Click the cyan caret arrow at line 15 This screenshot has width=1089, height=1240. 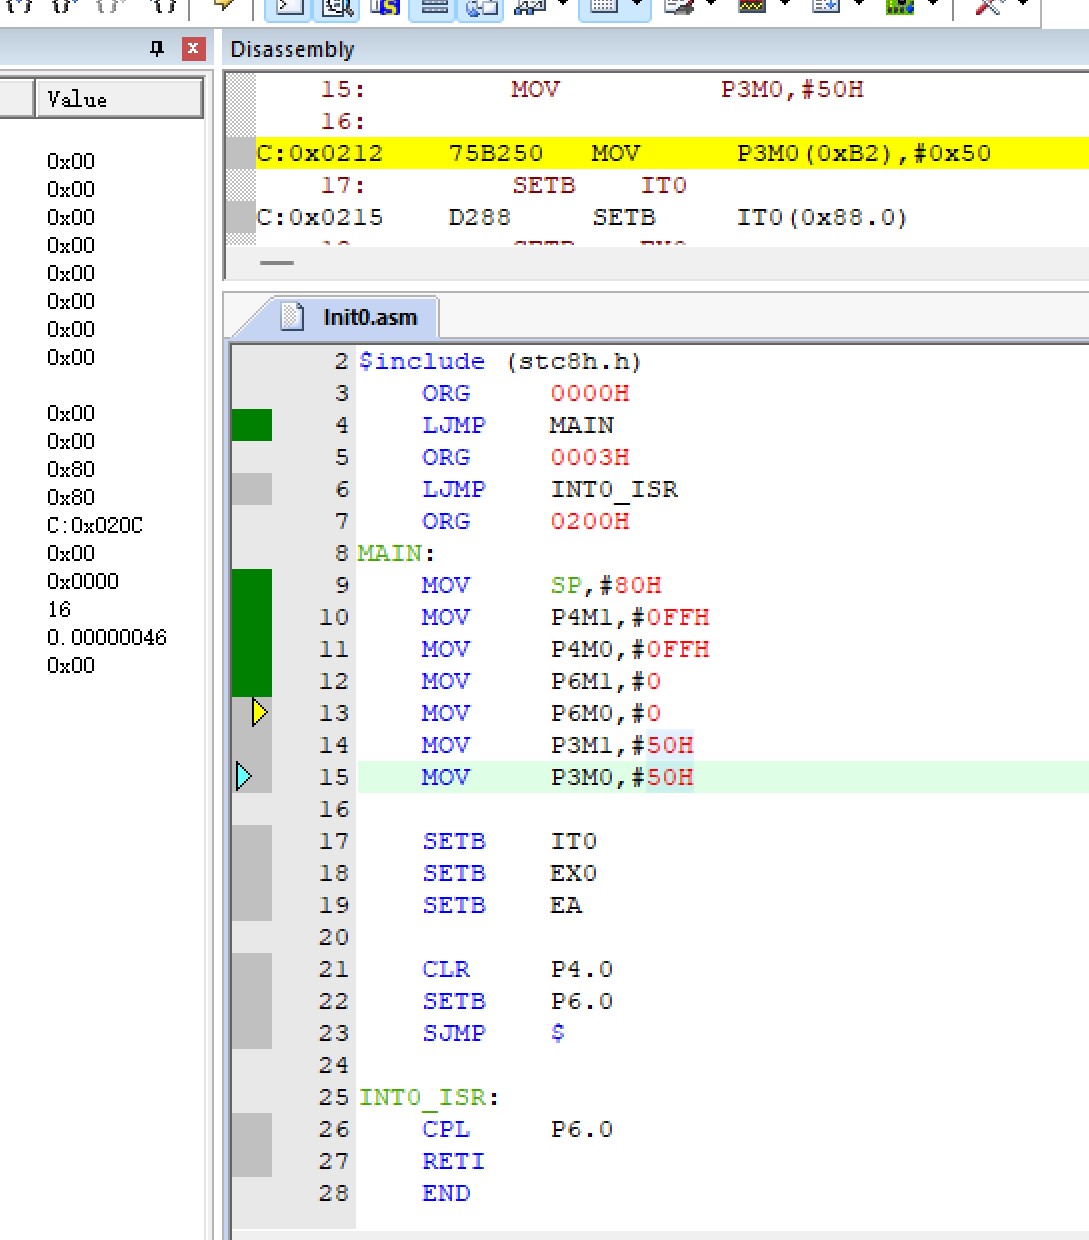244,776
